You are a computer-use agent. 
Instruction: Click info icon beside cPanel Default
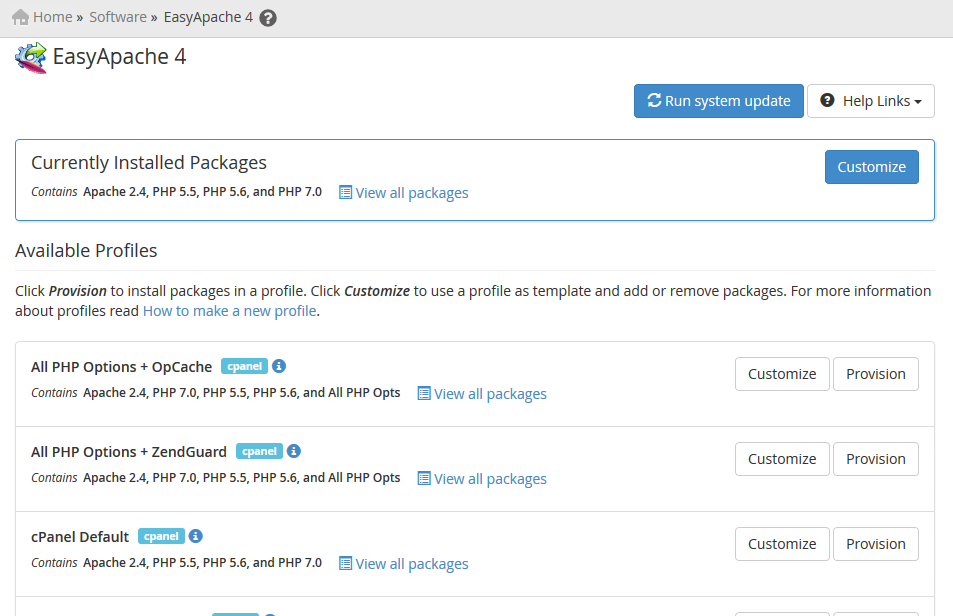(196, 536)
